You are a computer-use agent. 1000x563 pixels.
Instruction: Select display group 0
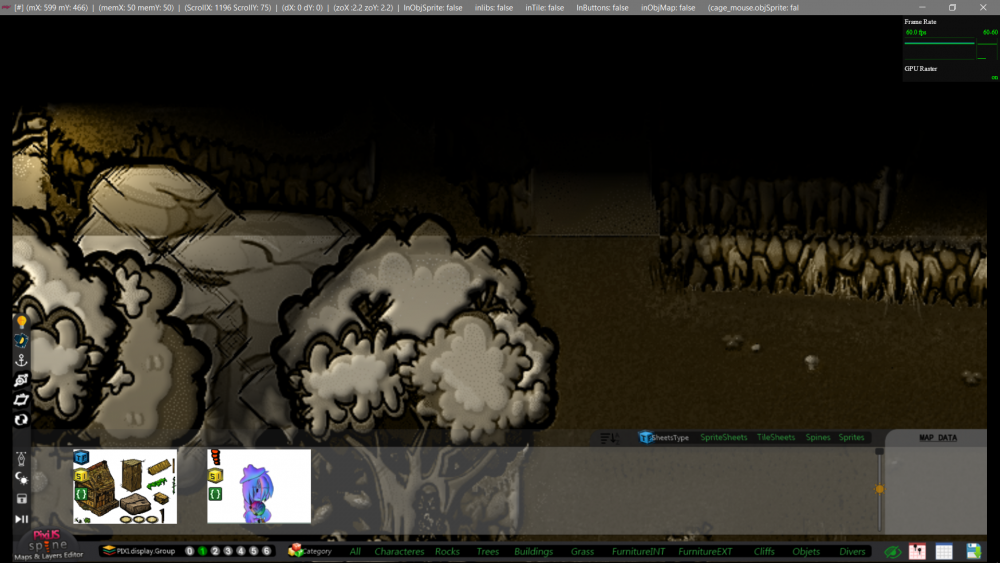pos(189,551)
